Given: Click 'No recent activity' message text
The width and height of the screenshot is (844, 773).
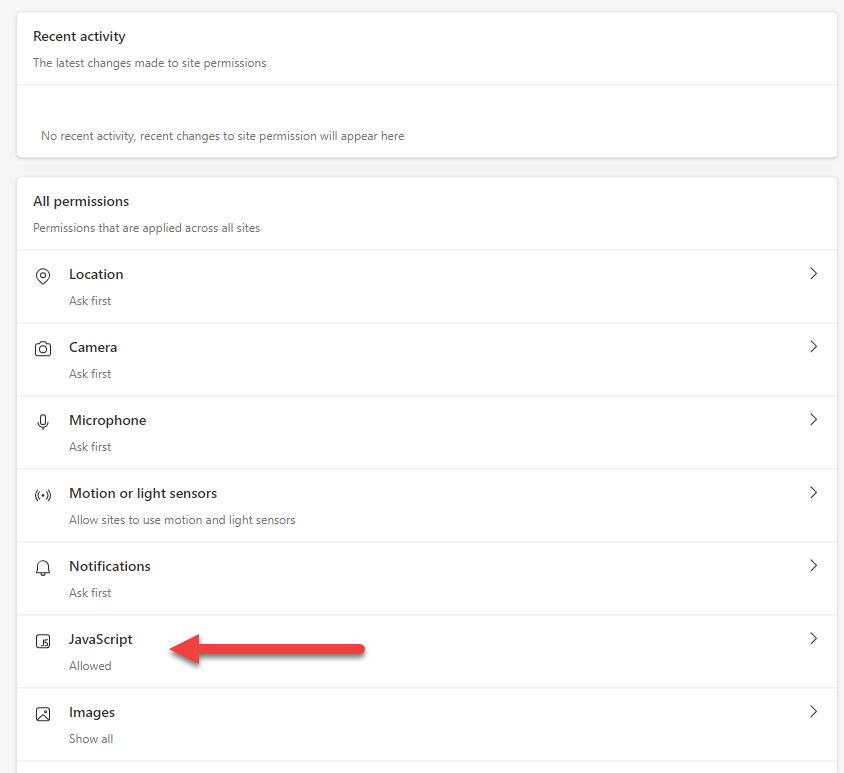Looking at the screenshot, I should (x=222, y=136).
